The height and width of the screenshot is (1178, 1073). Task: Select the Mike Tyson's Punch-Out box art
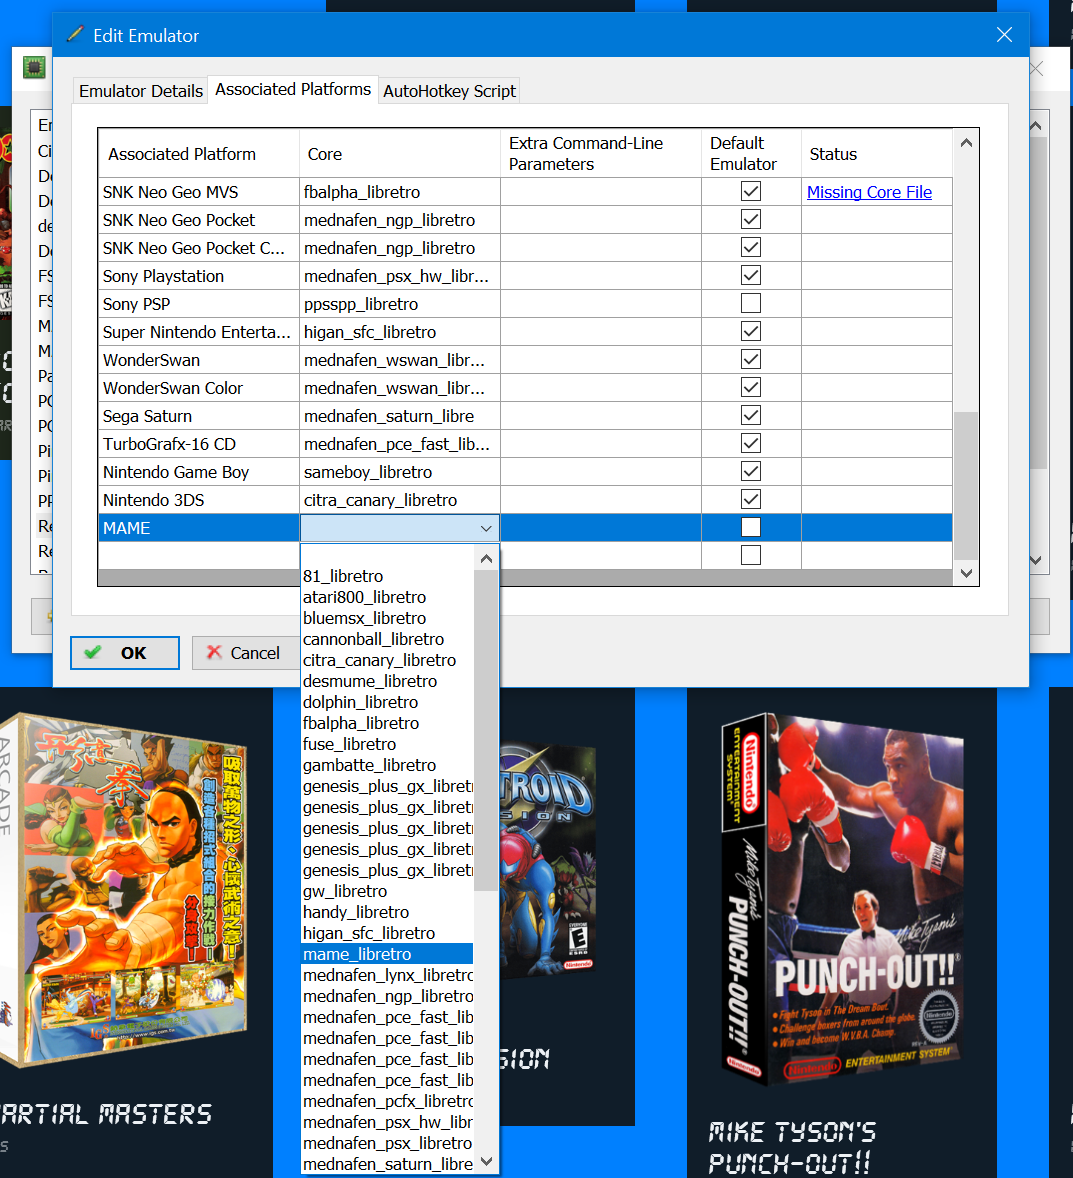842,899
